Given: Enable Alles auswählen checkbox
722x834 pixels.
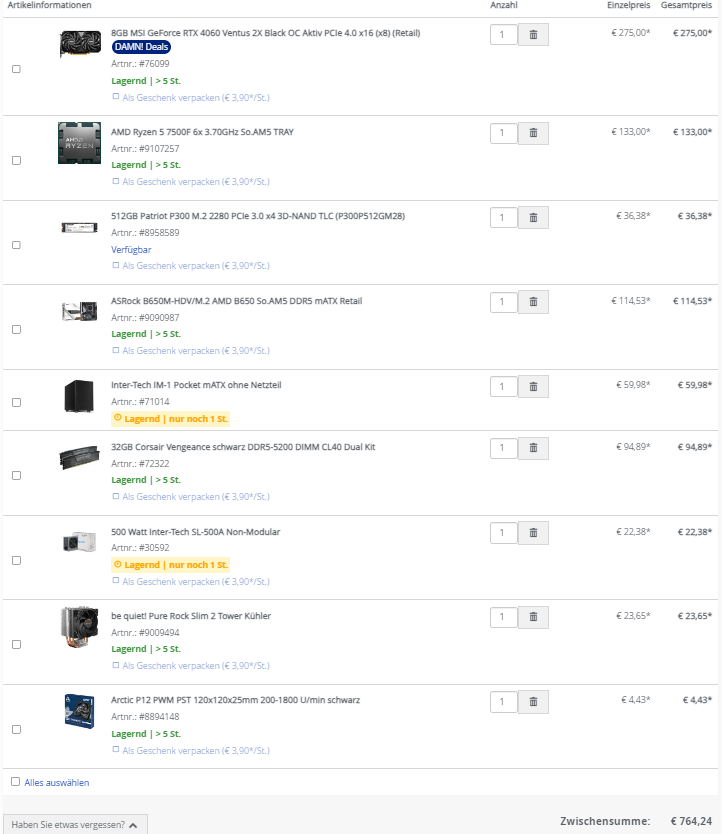Looking at the screenshot, I should [x=15, y=782].
